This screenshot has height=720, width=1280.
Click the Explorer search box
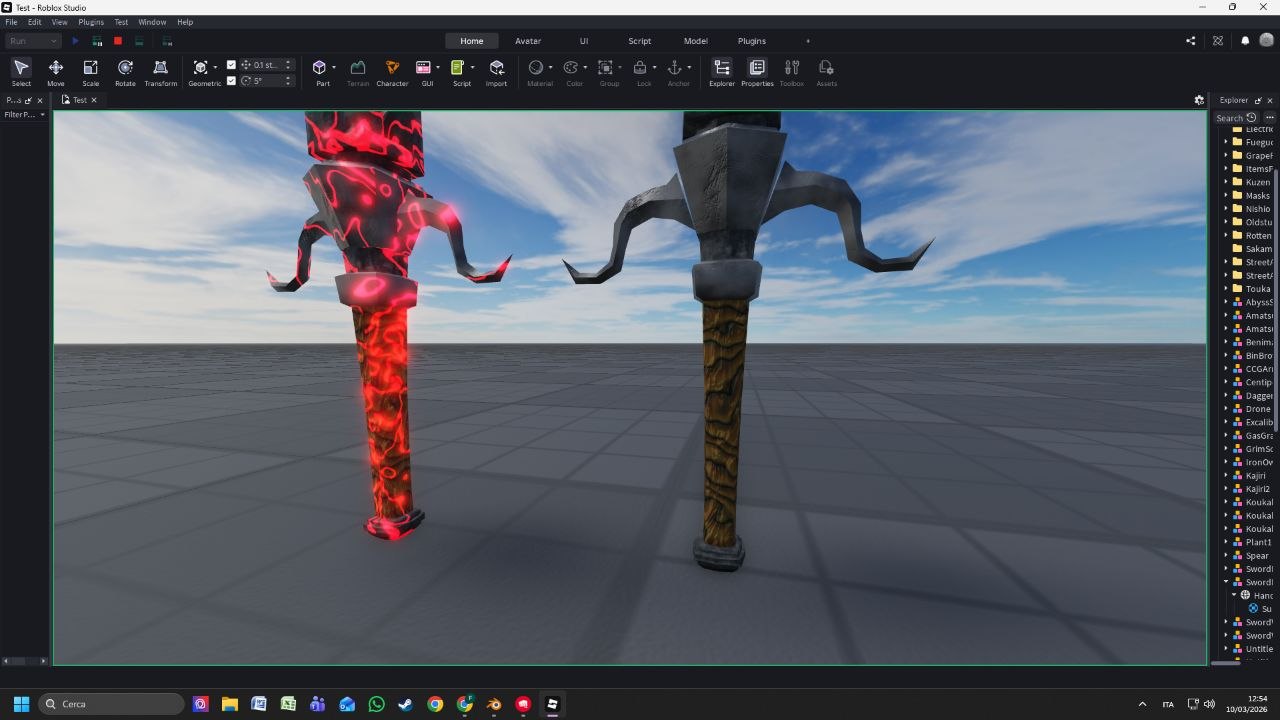tap(1232, 117)
